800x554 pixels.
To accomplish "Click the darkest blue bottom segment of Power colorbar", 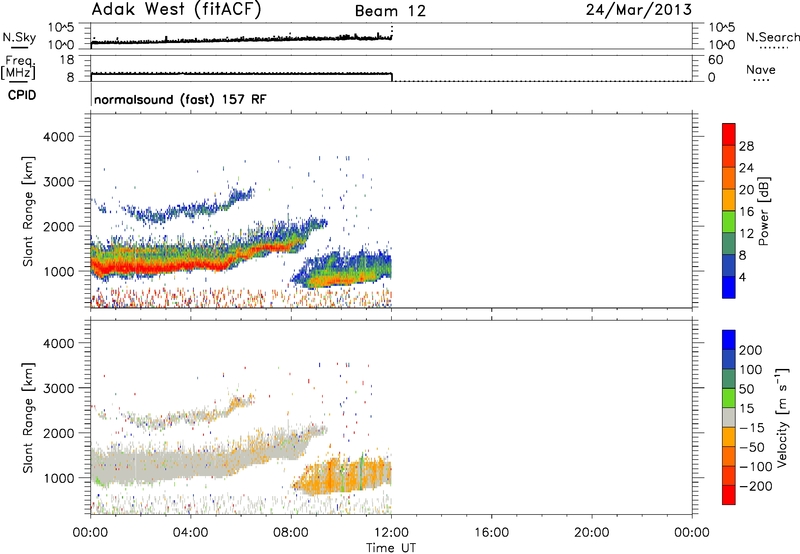I will coord(729,287).
